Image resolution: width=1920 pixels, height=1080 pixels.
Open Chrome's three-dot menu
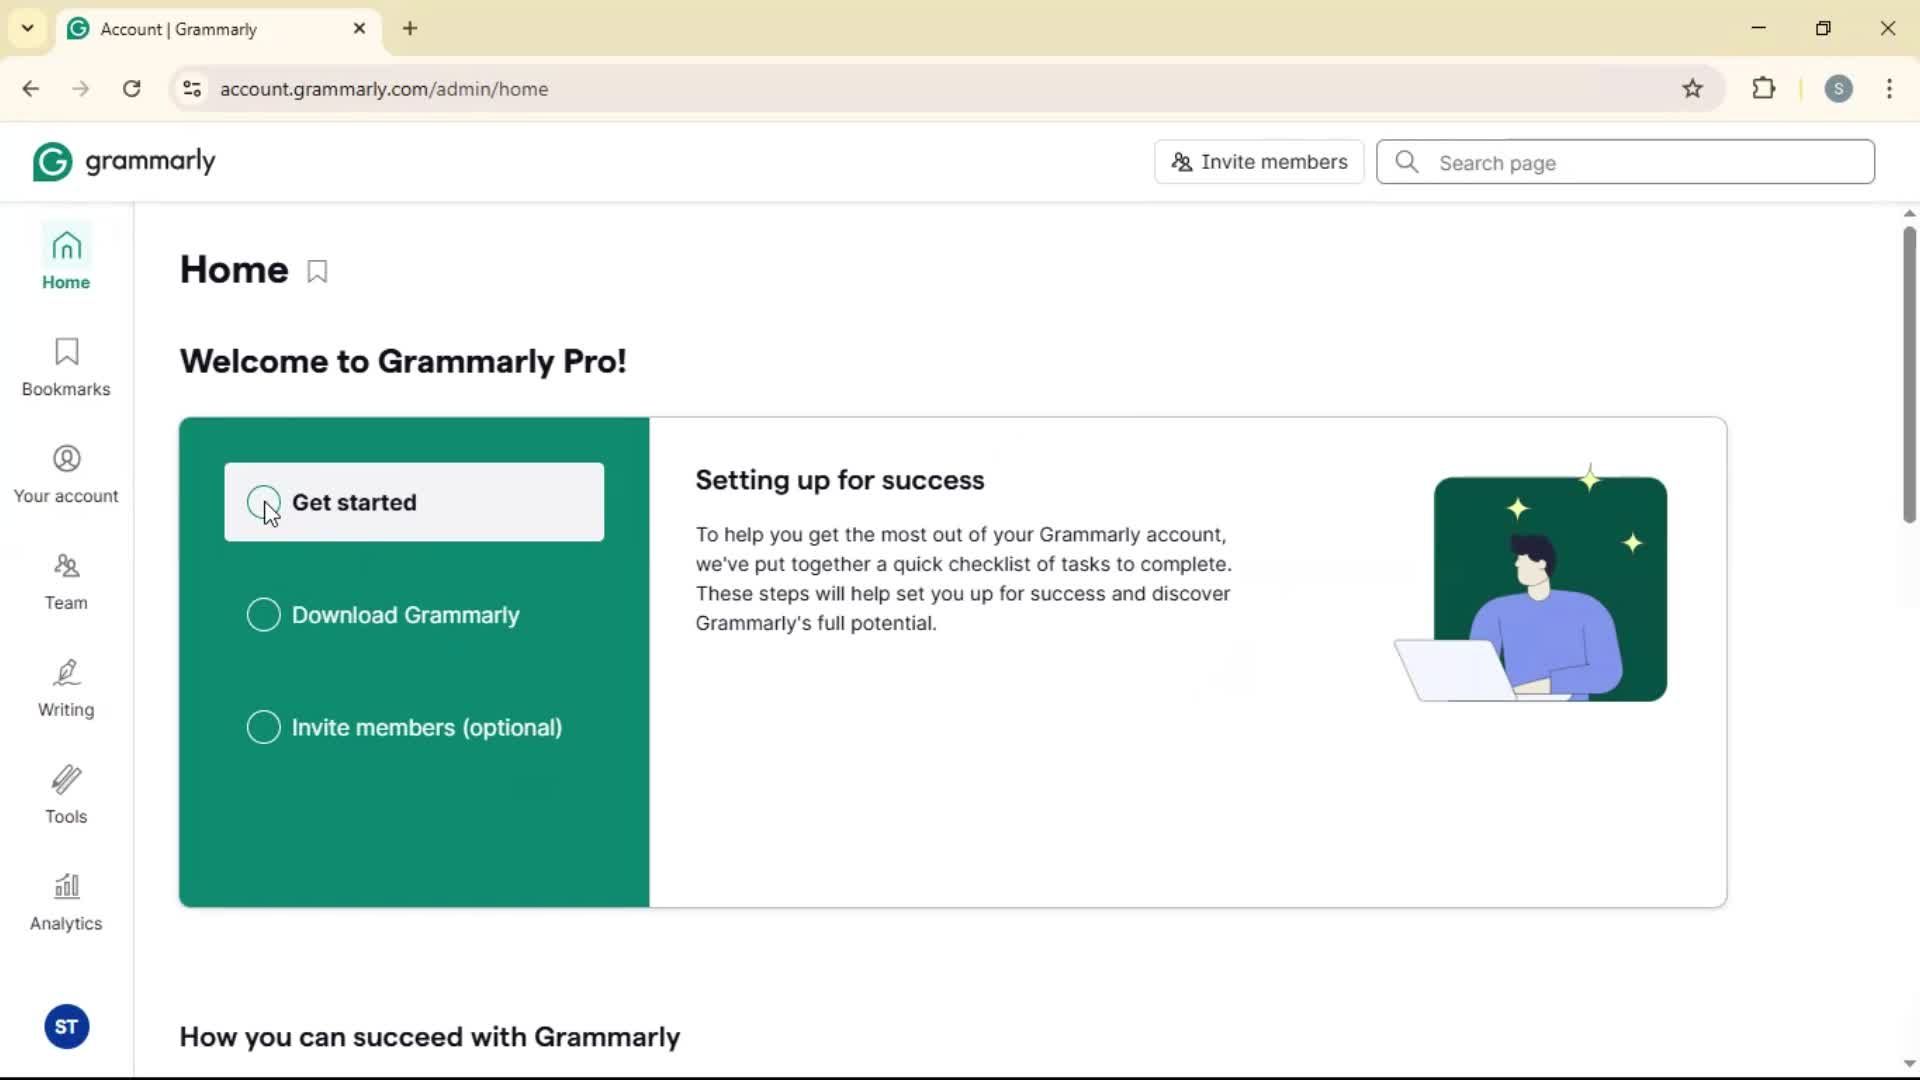coord(1889,89)
